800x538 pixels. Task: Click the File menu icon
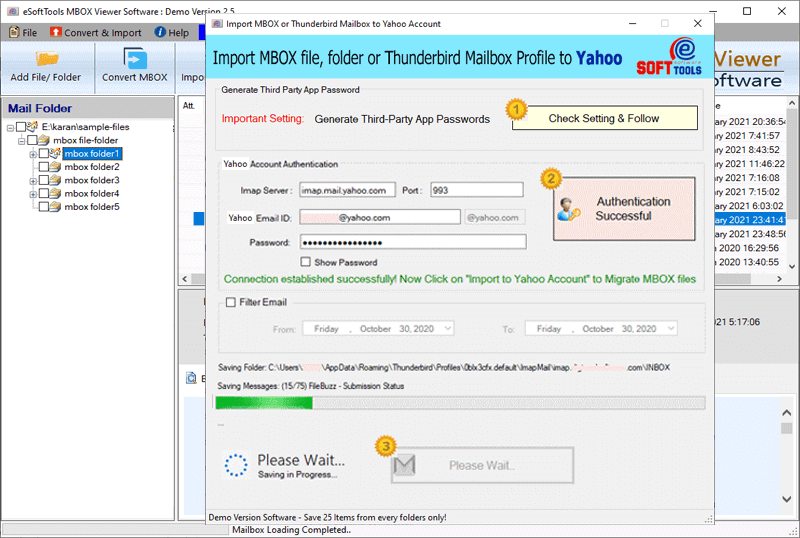14,32
